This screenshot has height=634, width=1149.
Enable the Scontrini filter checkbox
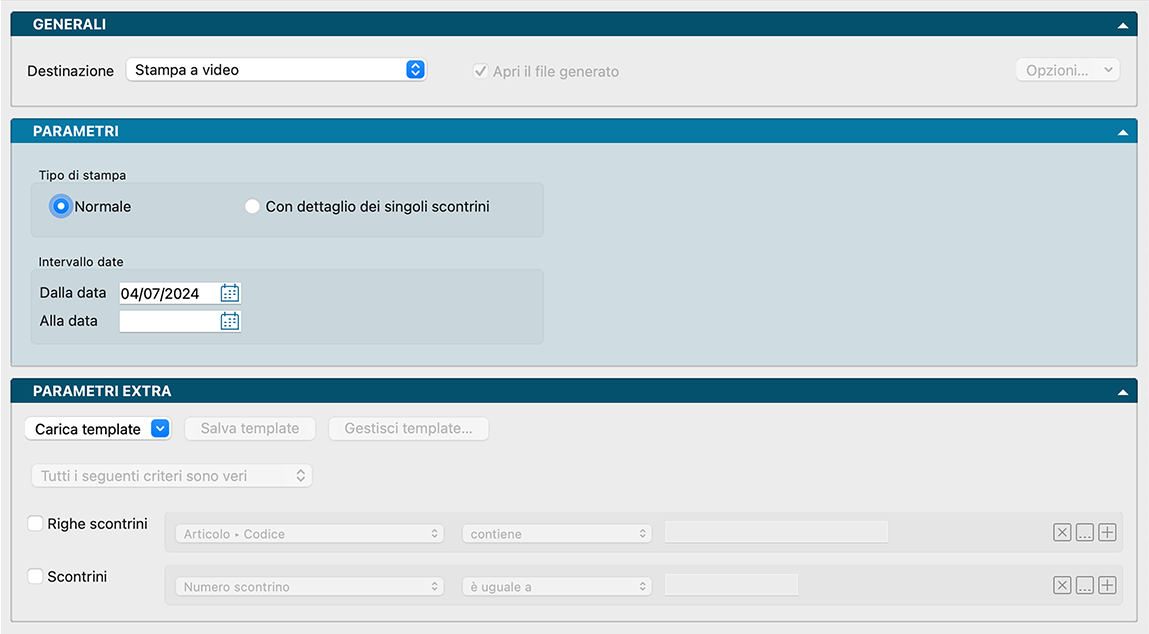pyautogui.click(x=36, y=576)
